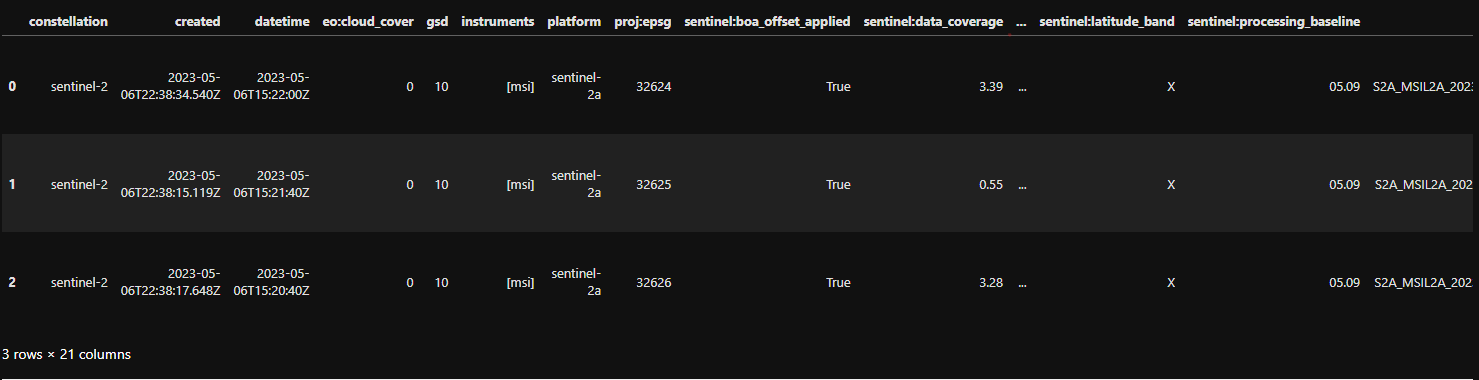The image size is (1479, 380).
Task: Click row index 2
Action: pos(12,282)
